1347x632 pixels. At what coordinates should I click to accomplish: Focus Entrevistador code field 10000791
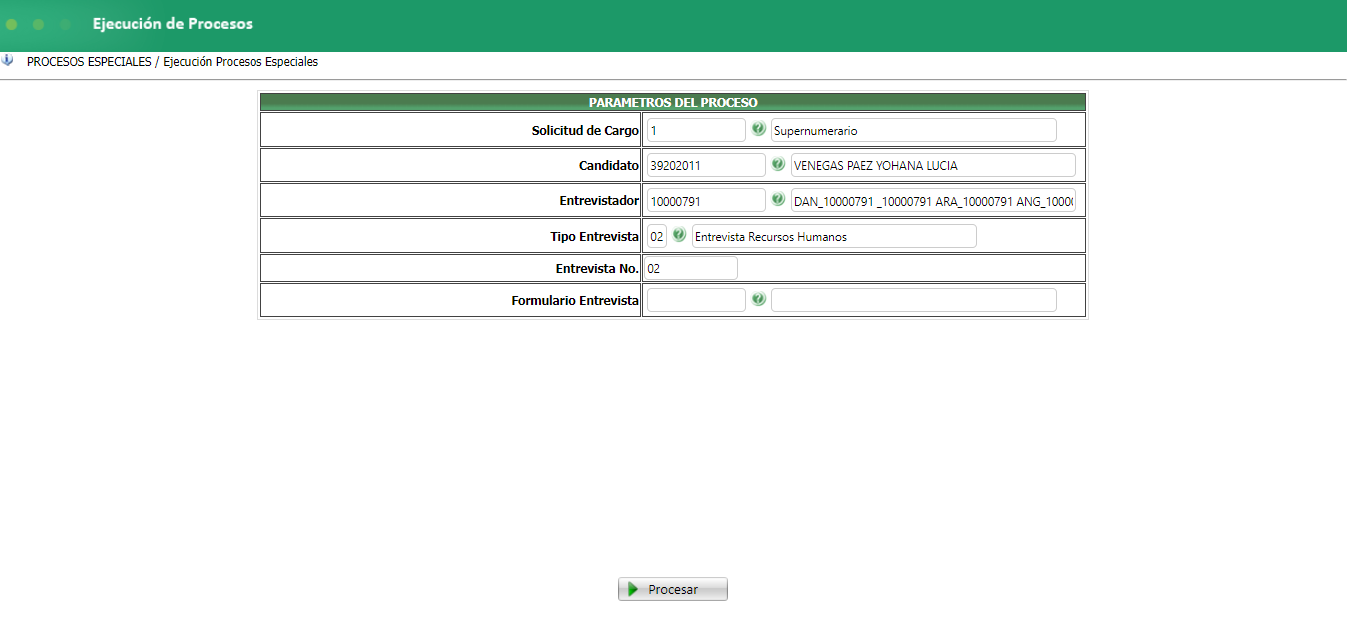point(706,201)
